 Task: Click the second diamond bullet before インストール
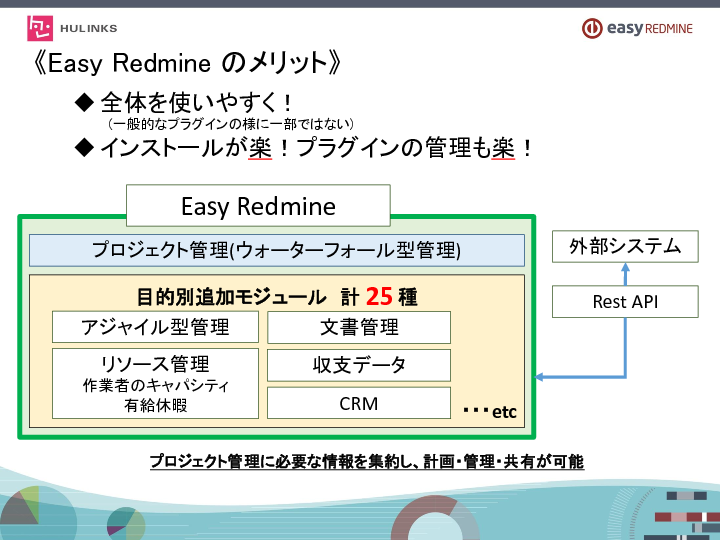coord(84,148)
